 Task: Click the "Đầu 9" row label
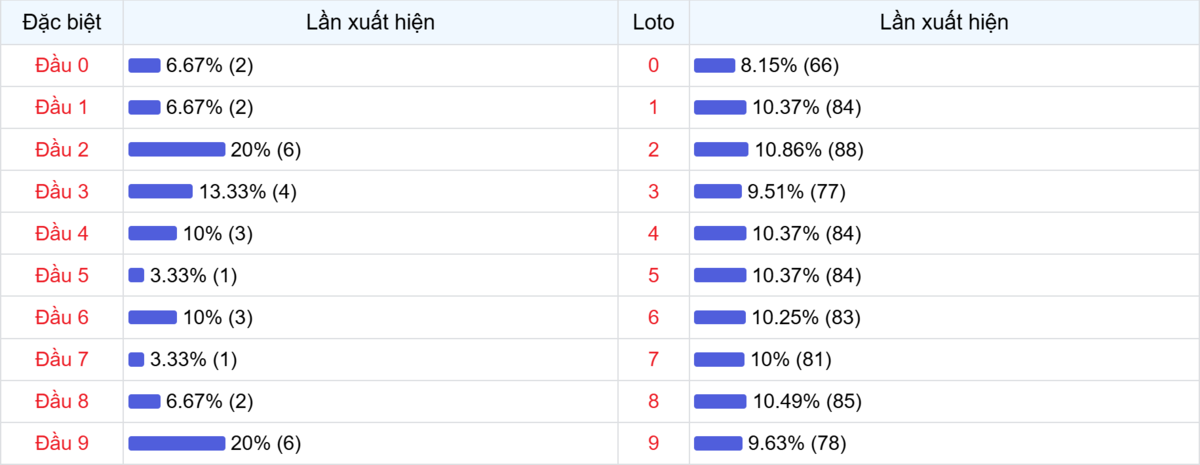click(x=61, y=443)
